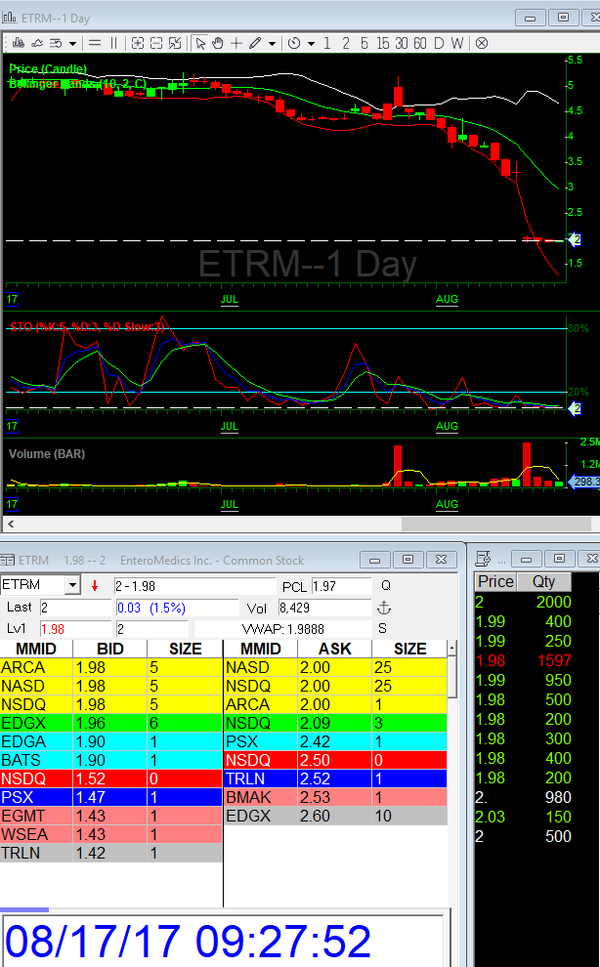Select the hand pan tool

[217, 43]
